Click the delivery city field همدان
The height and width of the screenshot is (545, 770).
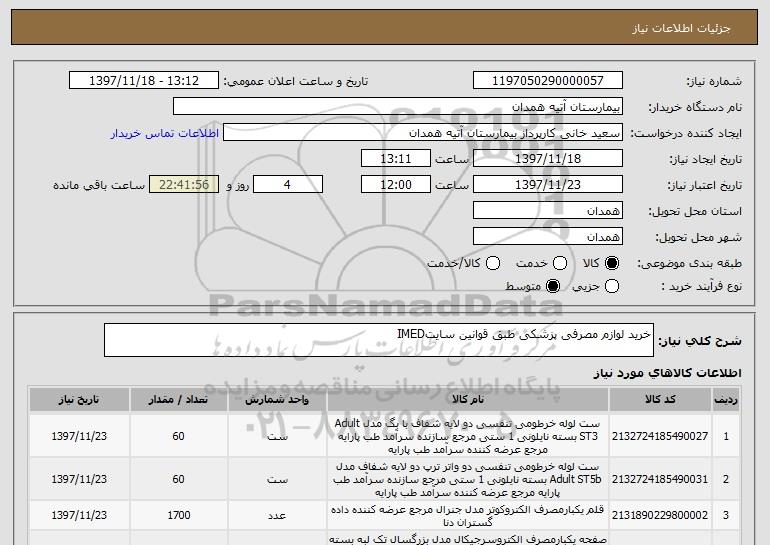[x=548, y=237]
